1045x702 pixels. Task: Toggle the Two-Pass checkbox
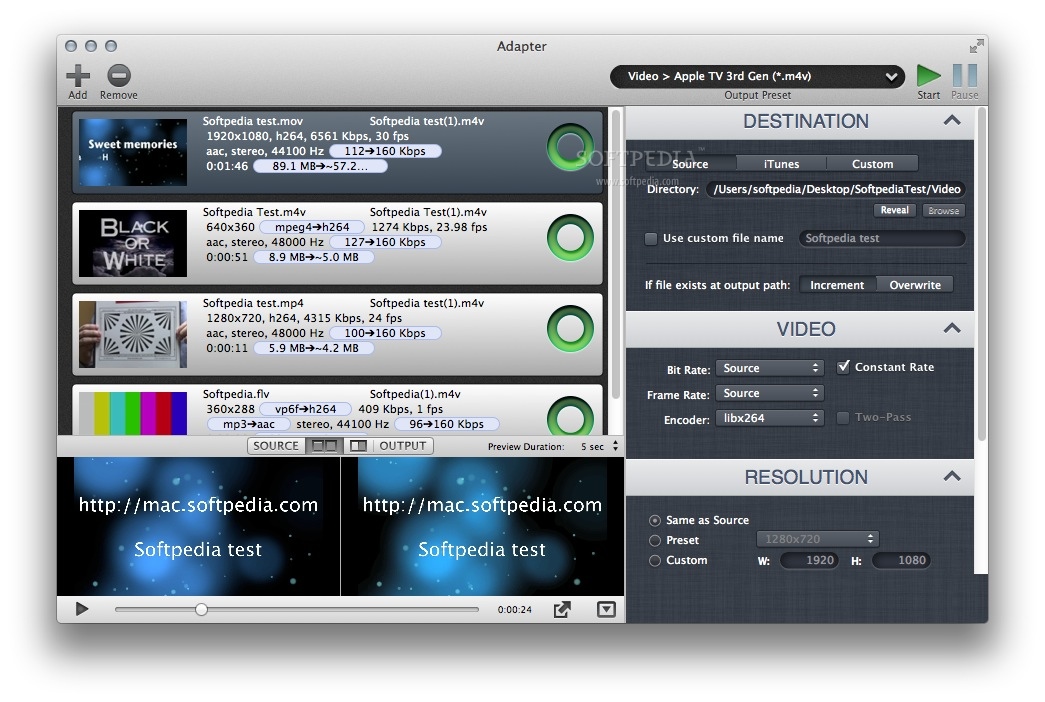point(843,417)
